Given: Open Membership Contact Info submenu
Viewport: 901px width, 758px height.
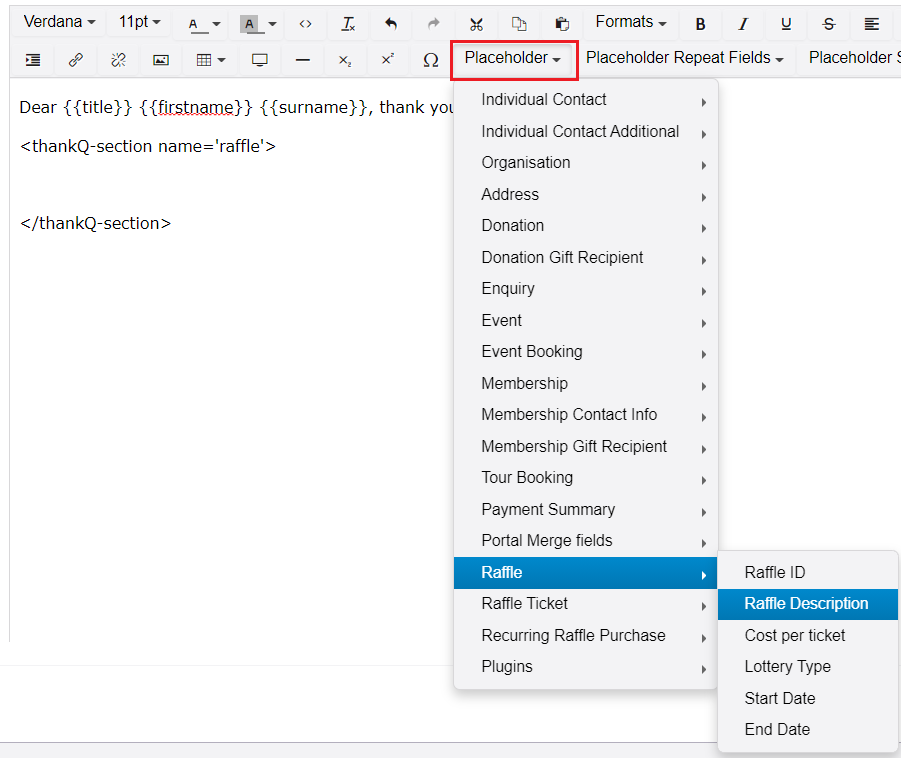Looking at the screenshot, I should tap(586, 415).
